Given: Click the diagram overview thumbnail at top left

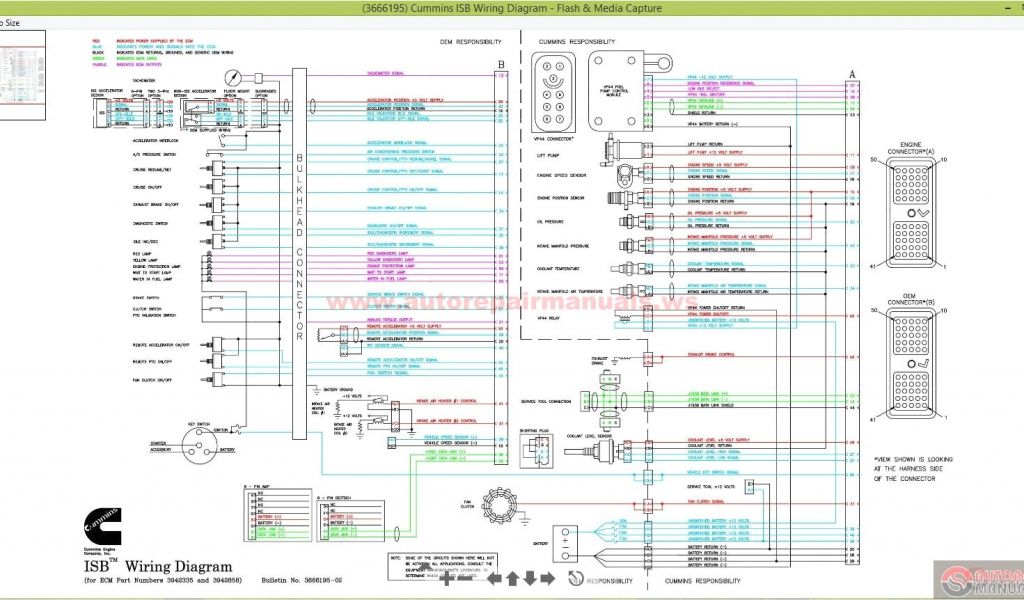Looking at the screenshot, I should click(x=24, y=75).
